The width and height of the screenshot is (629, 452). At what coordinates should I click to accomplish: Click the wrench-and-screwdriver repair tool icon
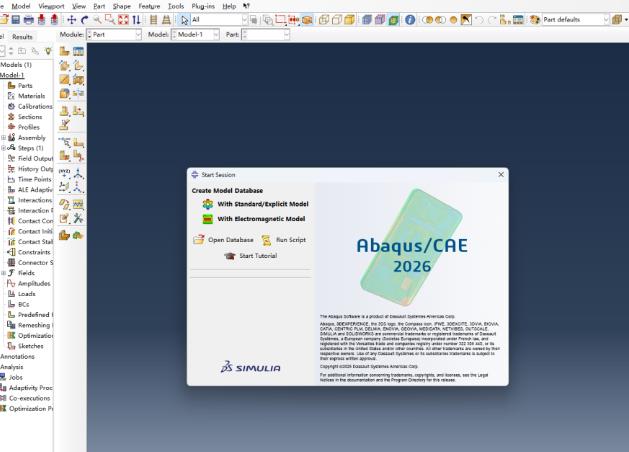pyautogui.click(x=78, y=218)
